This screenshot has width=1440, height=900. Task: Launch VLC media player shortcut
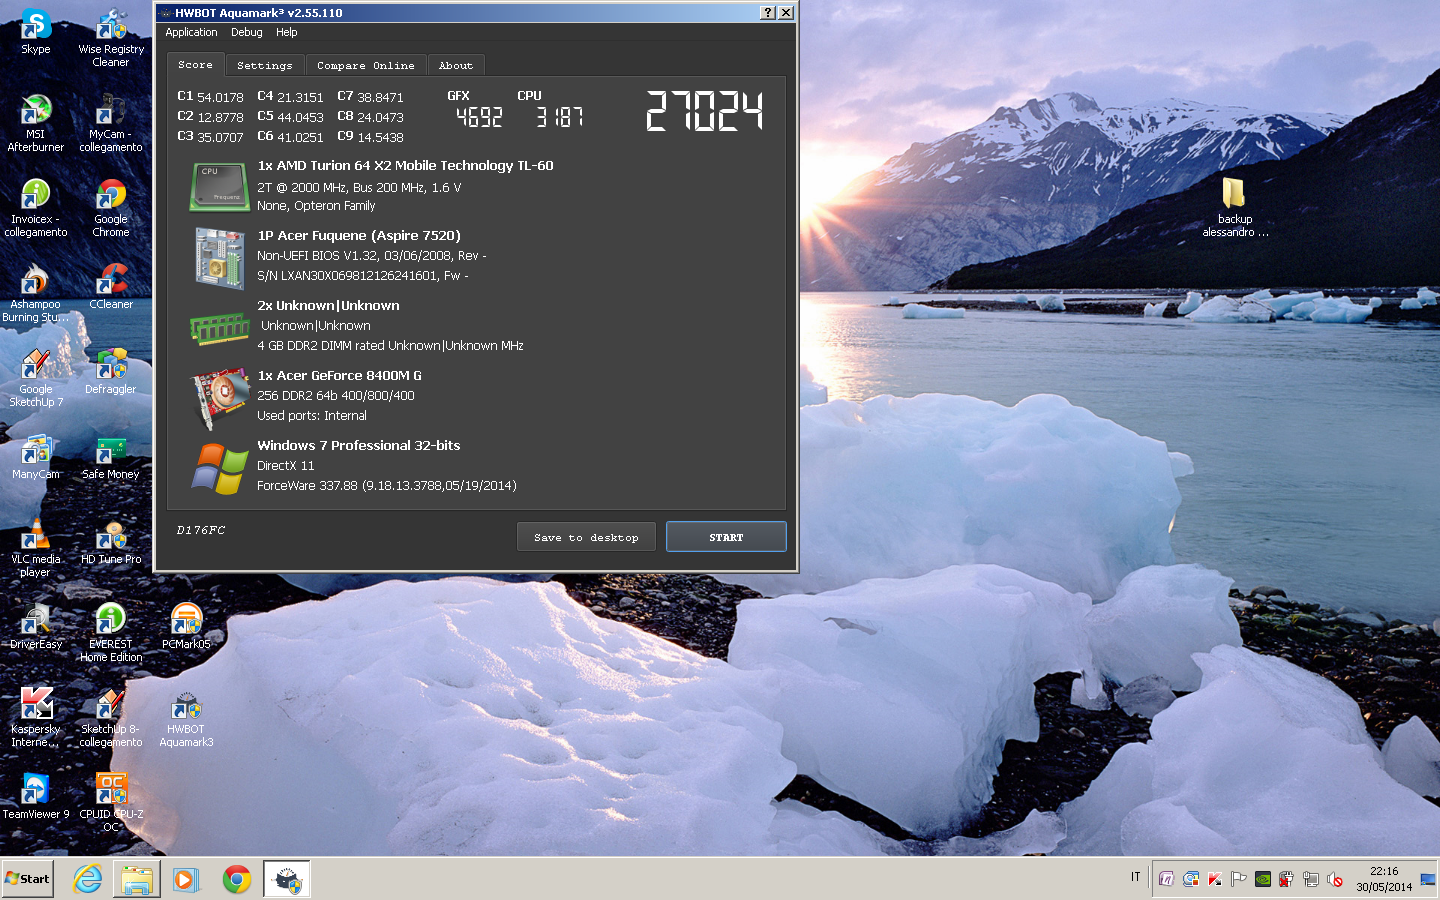pos(36,547)
